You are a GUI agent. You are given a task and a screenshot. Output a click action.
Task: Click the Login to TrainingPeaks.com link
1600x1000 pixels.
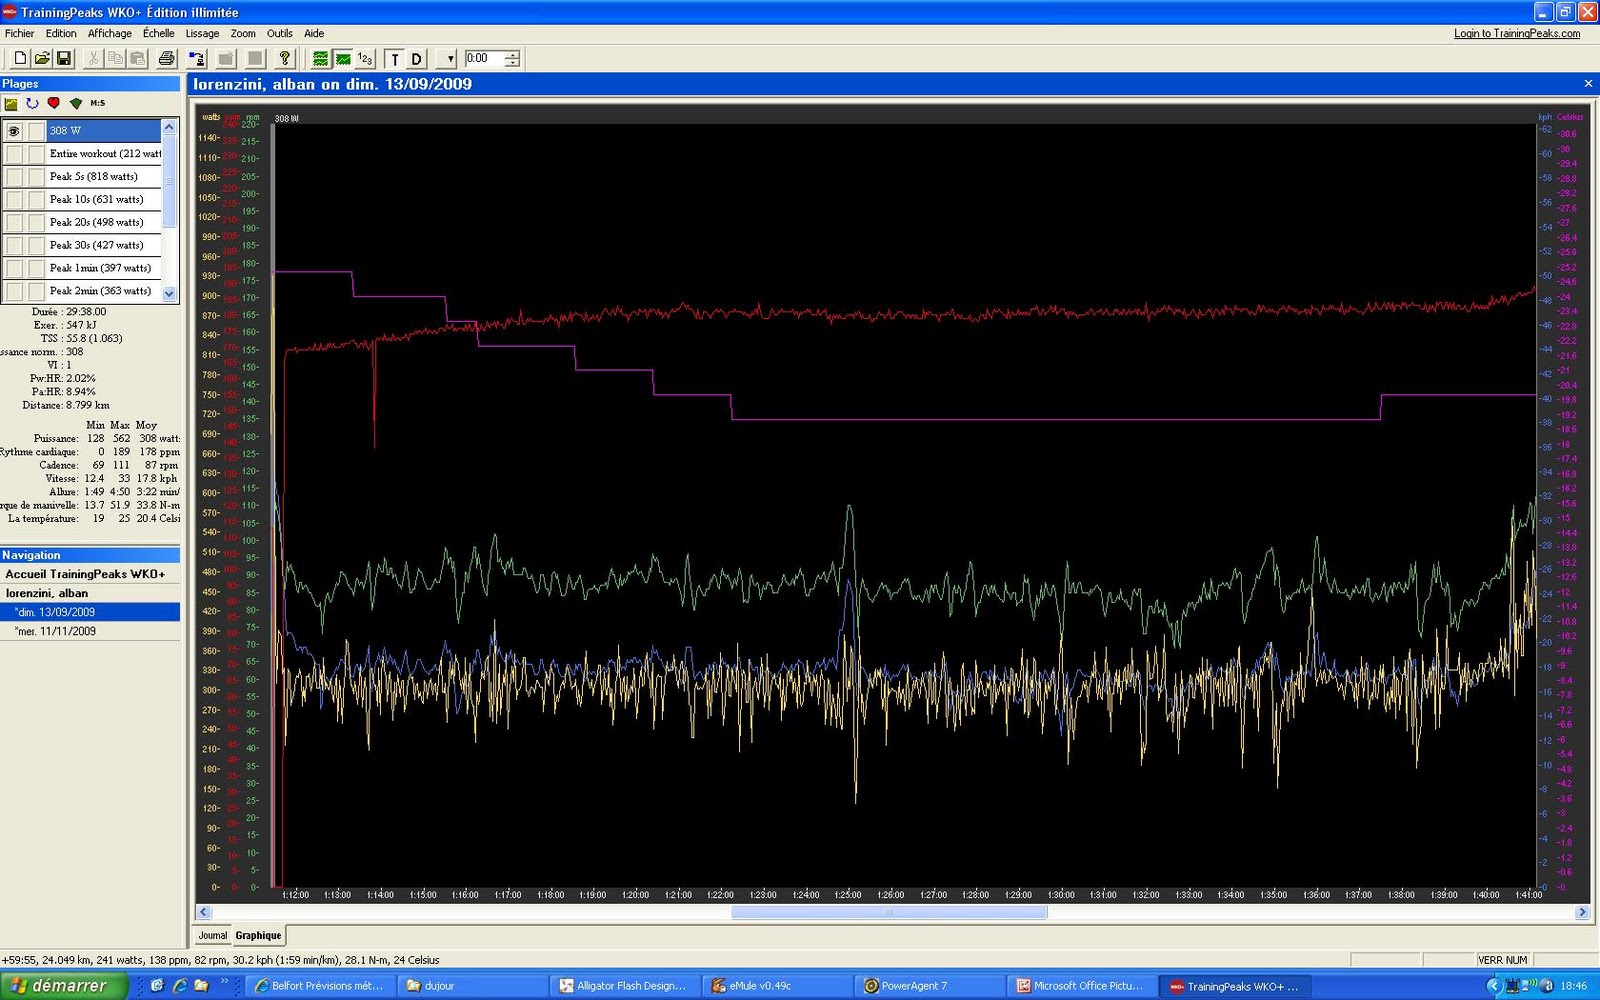[1517, 33]
